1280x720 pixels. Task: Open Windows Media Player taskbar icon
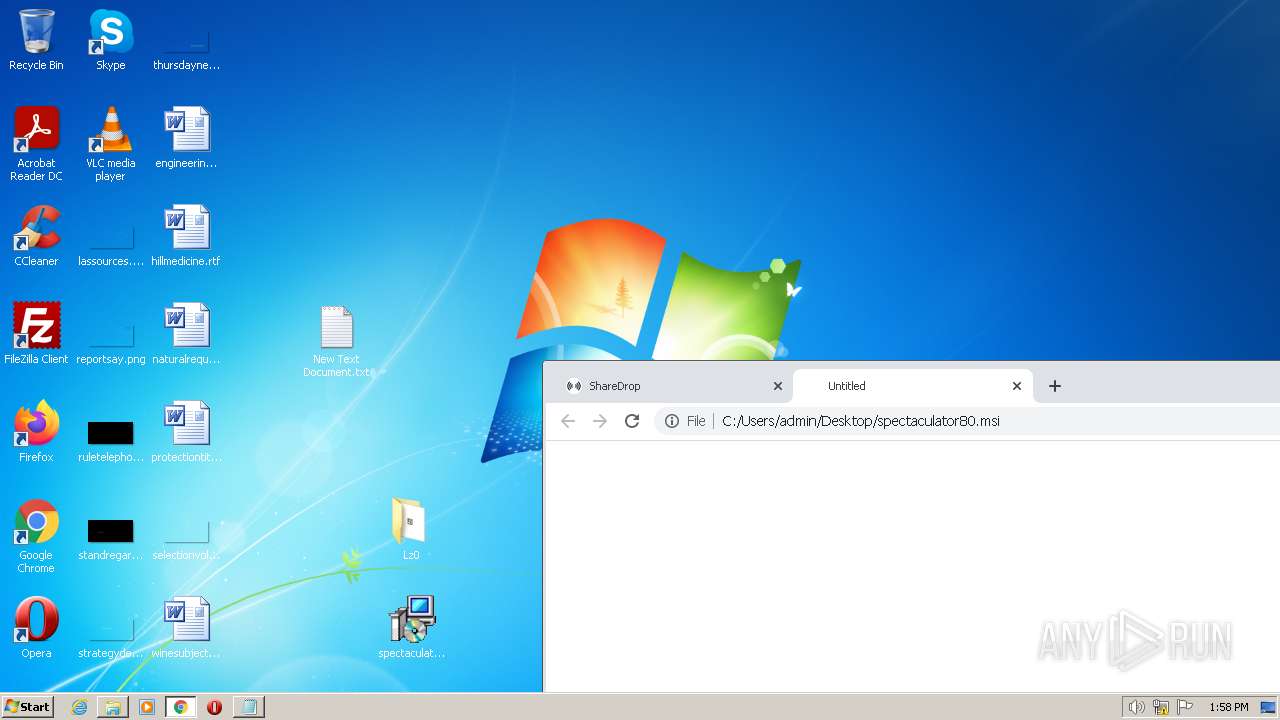(x=147, y=707)
